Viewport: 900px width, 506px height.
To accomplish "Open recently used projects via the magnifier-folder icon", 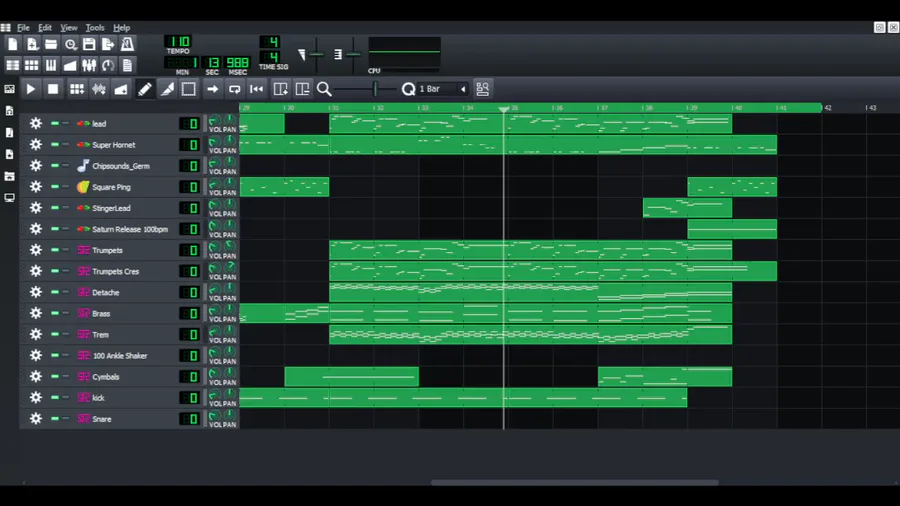I will [x=70, y=44].
